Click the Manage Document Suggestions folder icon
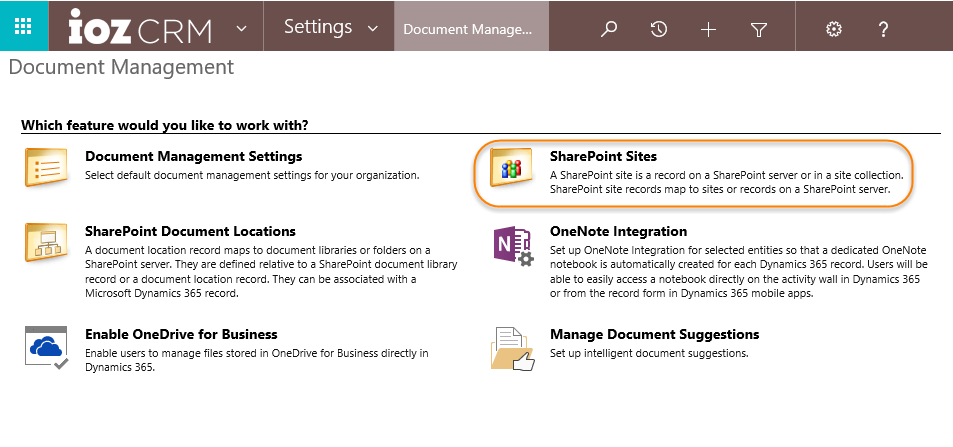This screenshot has height=447, width=953. [x=512, y=348]
